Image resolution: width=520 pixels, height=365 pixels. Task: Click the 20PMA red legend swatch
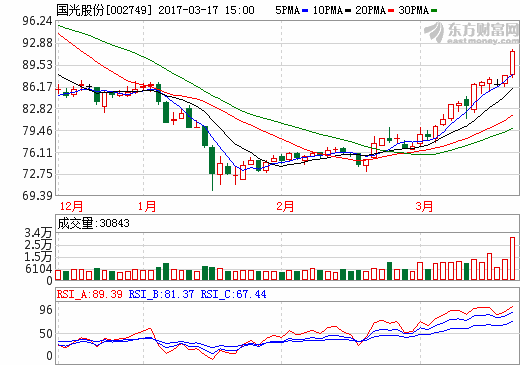tap(391, 11)
